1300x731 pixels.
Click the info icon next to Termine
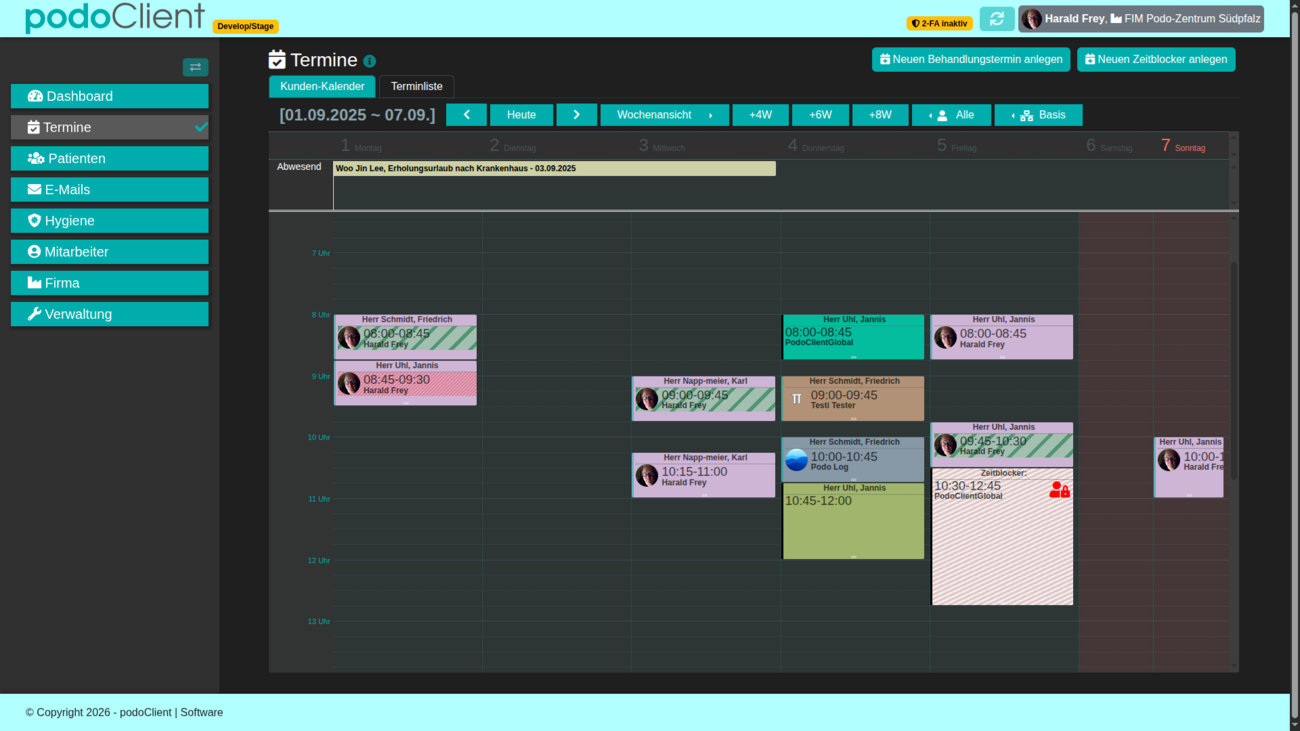coord(369,61)
